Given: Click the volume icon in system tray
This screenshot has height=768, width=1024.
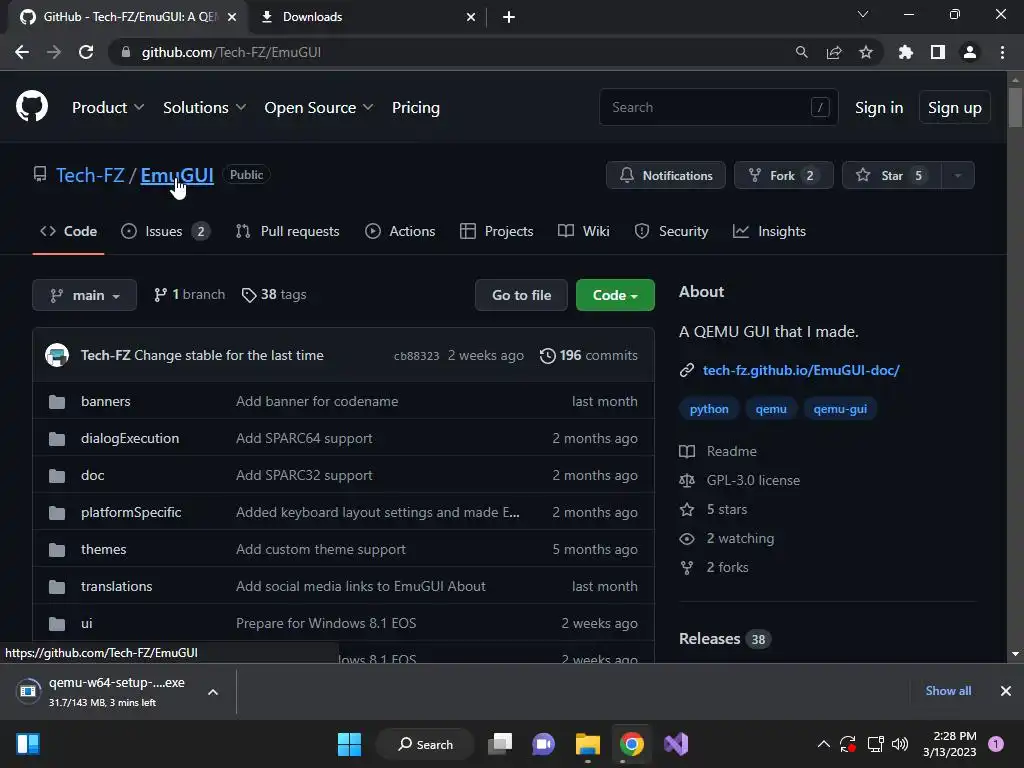Looking at the screenshot, I should [900, 744].
